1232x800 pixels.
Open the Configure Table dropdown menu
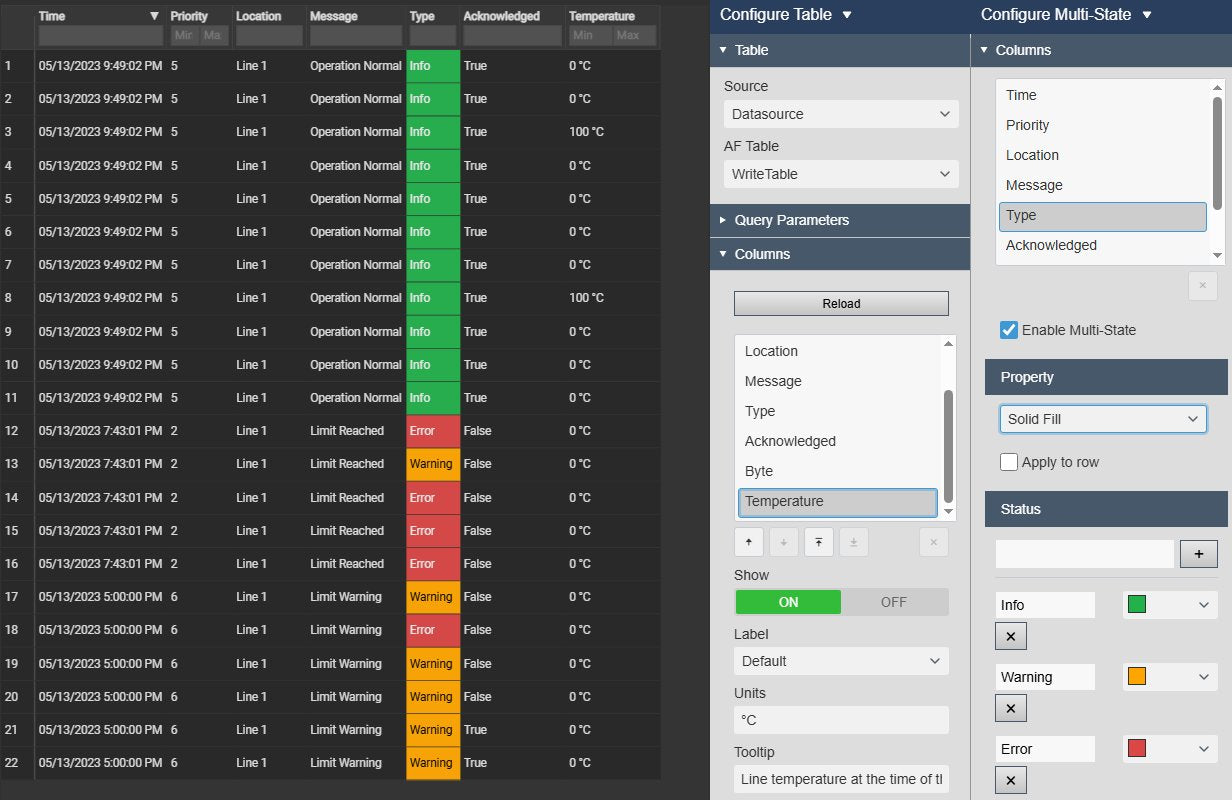click(x=847, y=15)
